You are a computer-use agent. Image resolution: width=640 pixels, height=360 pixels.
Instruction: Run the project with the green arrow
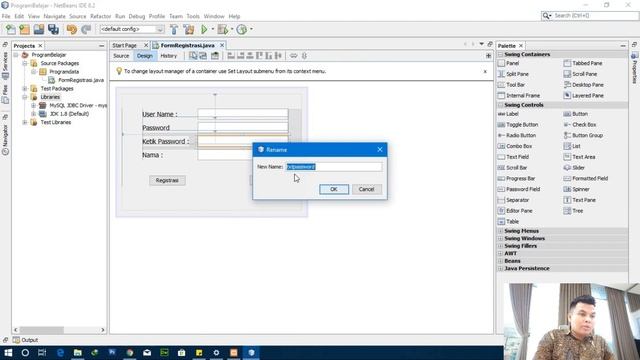[204, 29]
